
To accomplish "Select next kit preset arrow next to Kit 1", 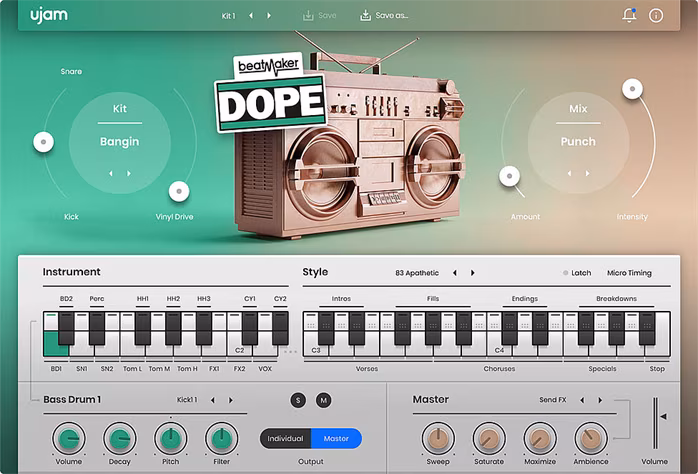I will (269, 16).
